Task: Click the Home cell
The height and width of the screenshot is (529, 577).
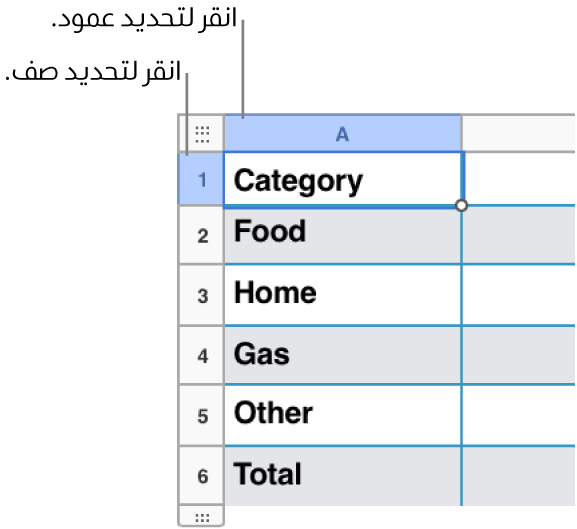Action: (343, 295)
